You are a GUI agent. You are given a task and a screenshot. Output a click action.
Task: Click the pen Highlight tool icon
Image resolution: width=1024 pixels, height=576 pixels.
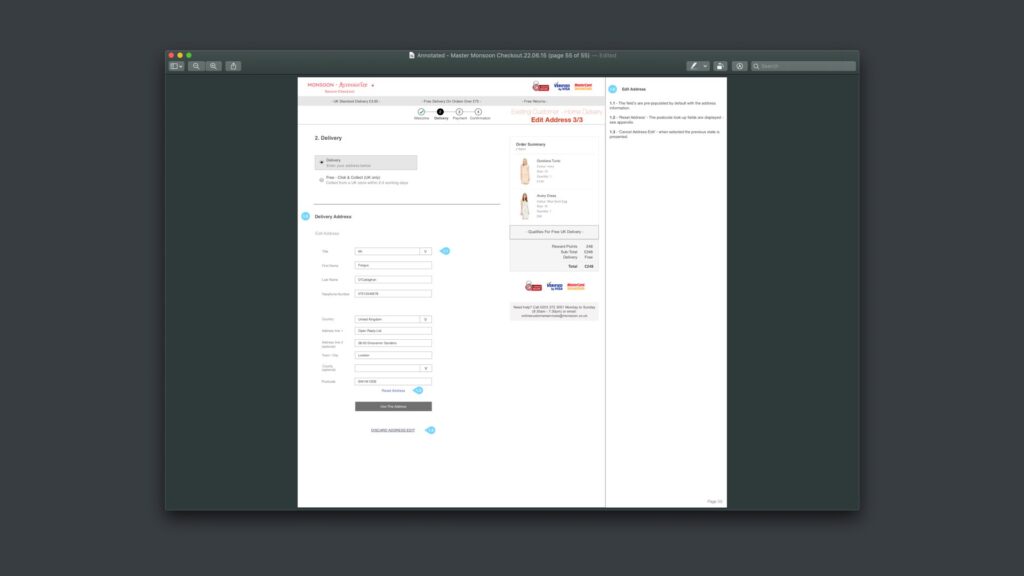pos(693,66)
